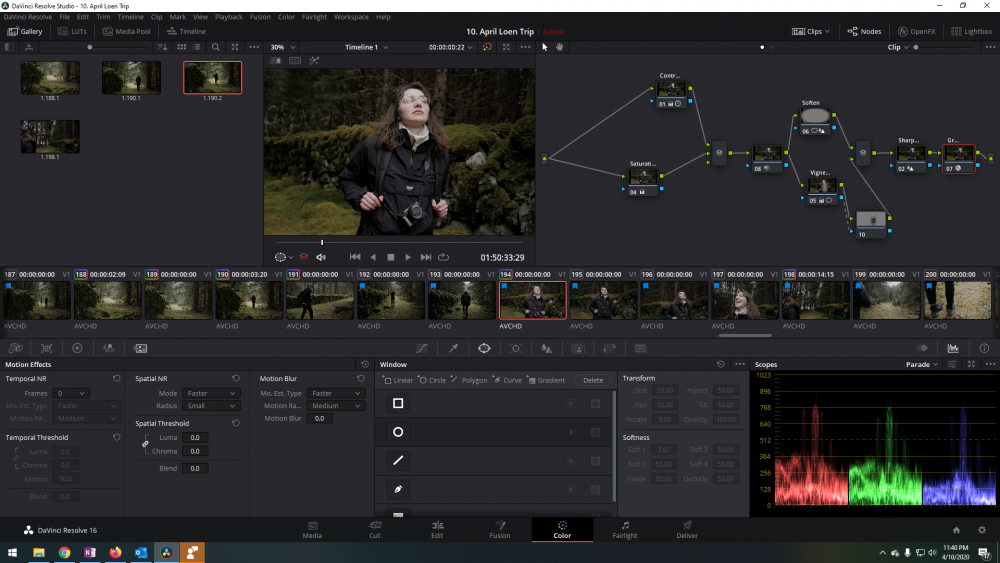The image size is (1000, 563).
Task: Expand the viewer zoom 30% dropdown
Action: (282, 47)
